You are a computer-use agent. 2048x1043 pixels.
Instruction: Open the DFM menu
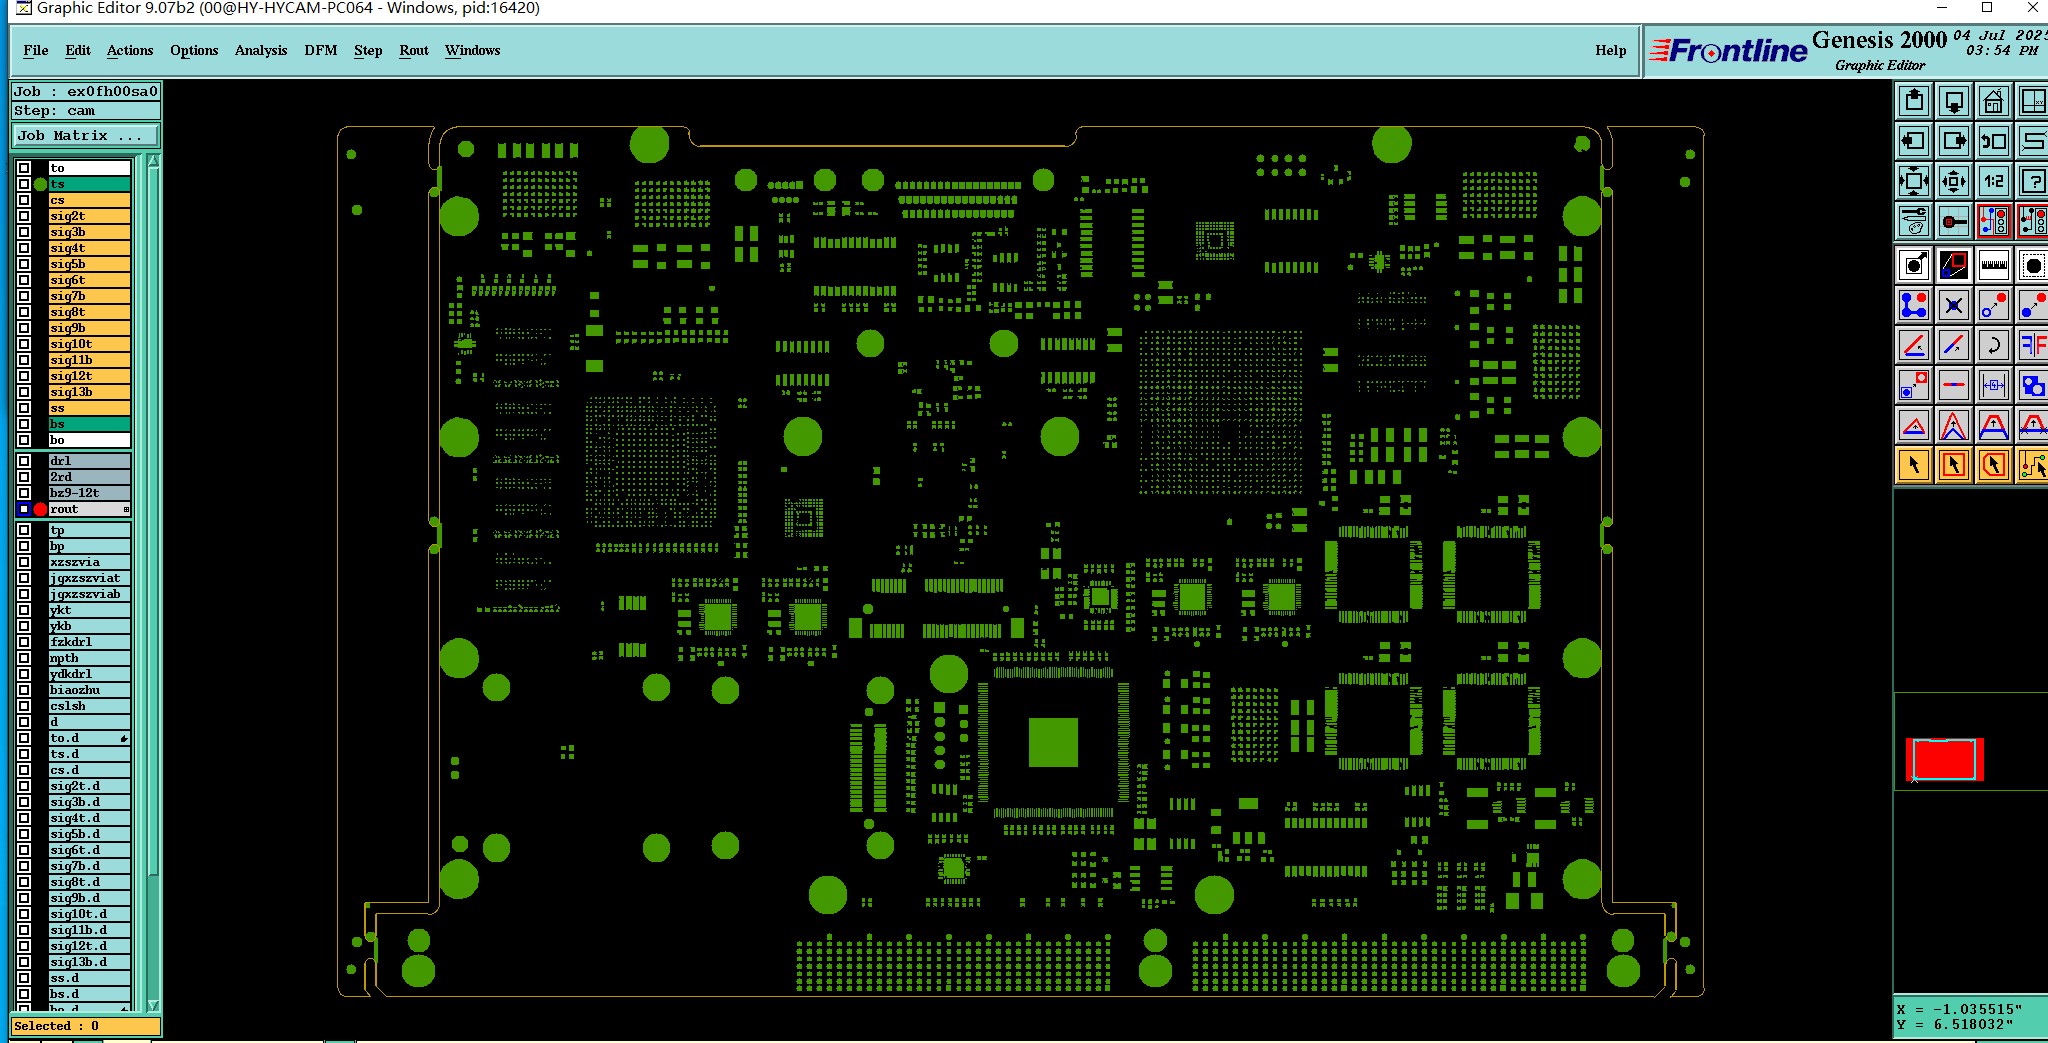(x=321, y=50)
